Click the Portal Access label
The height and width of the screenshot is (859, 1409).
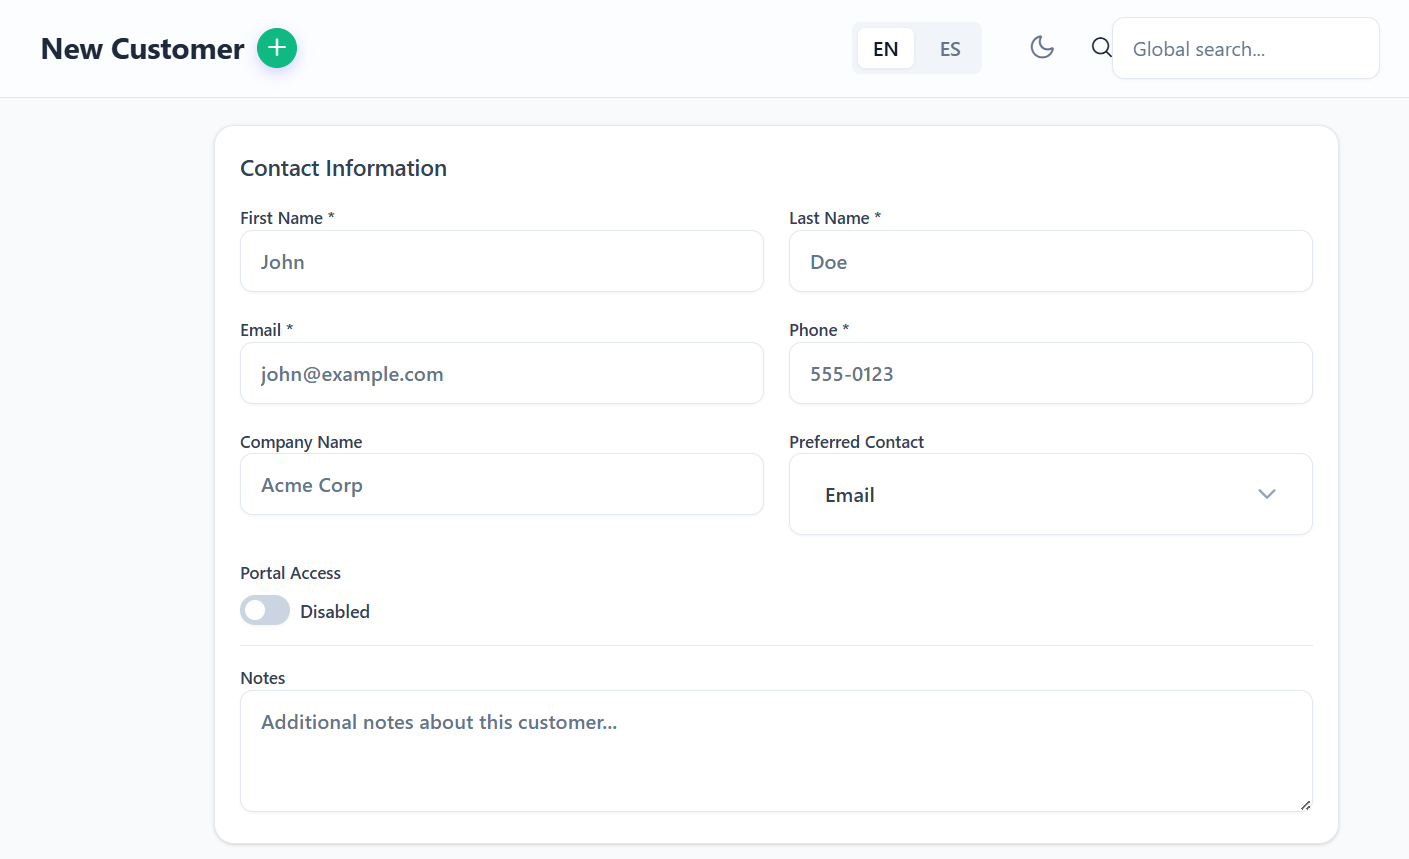pos(290,573)
